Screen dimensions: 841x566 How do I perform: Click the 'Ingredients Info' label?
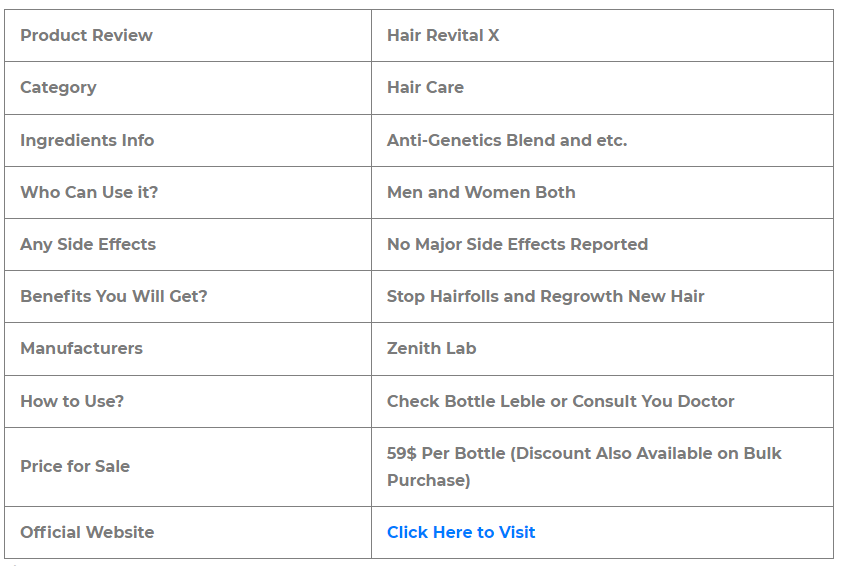(x=87, y=140)
